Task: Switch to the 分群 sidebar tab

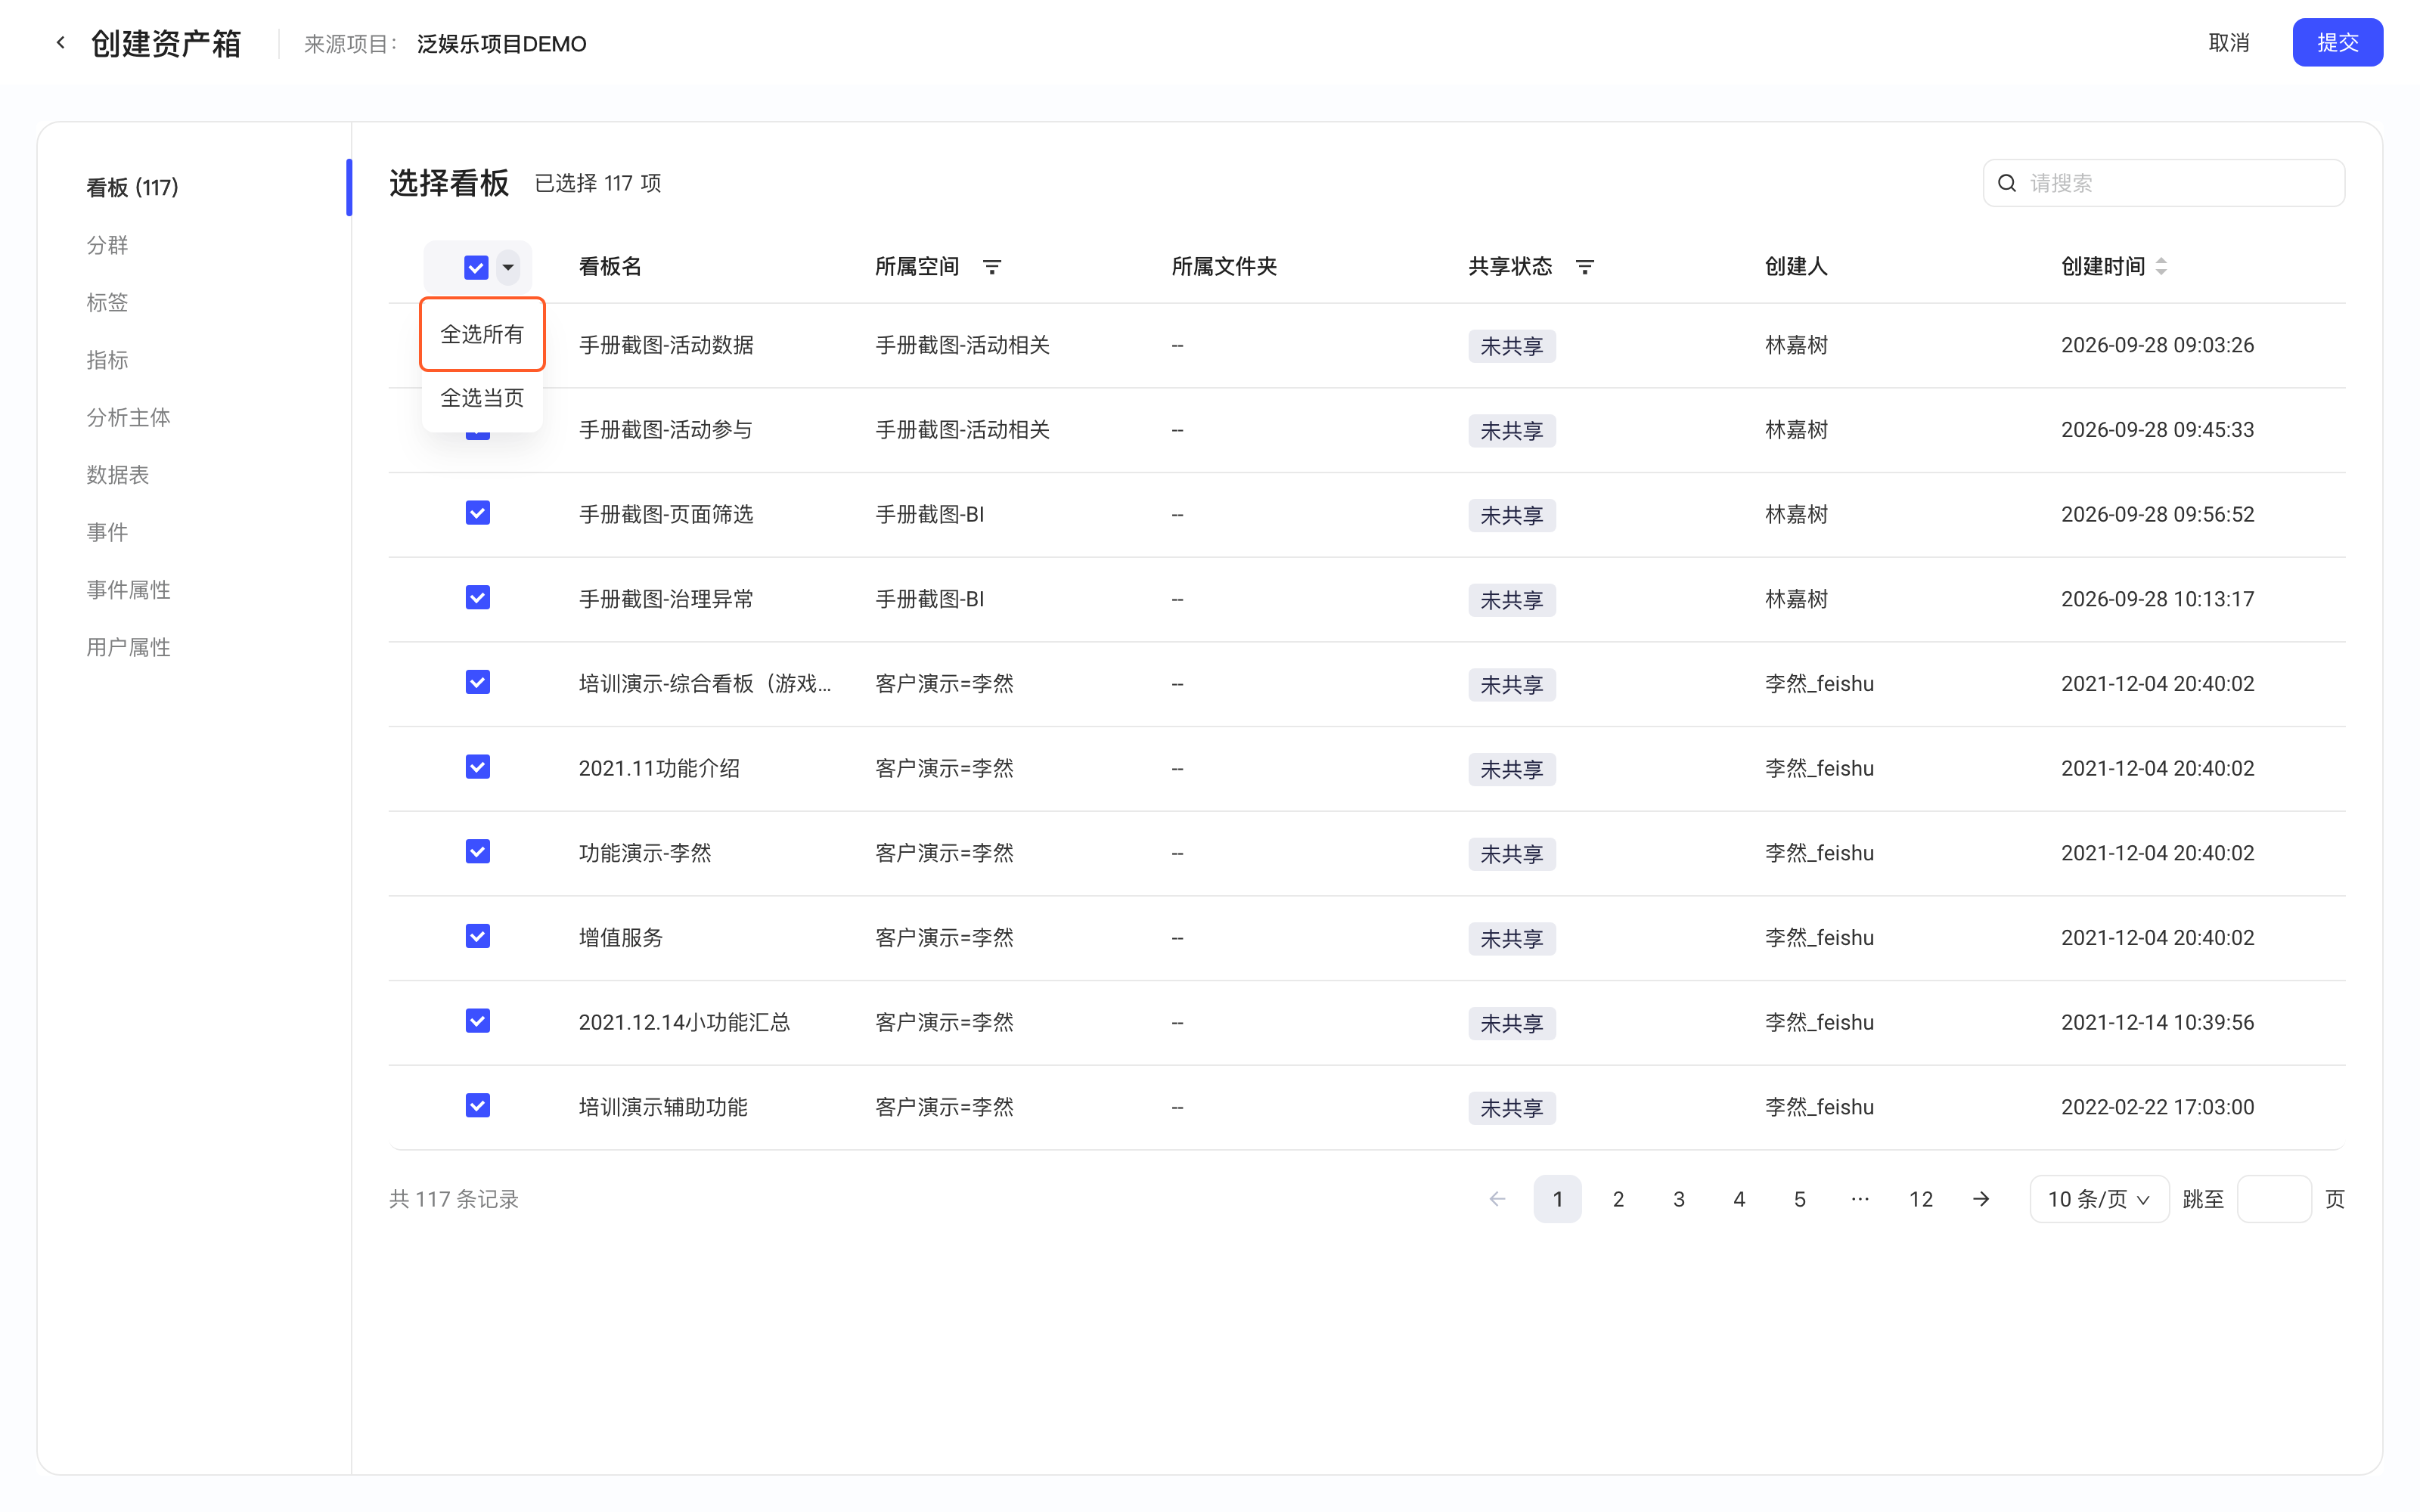Action: click(x=107, y=245)
